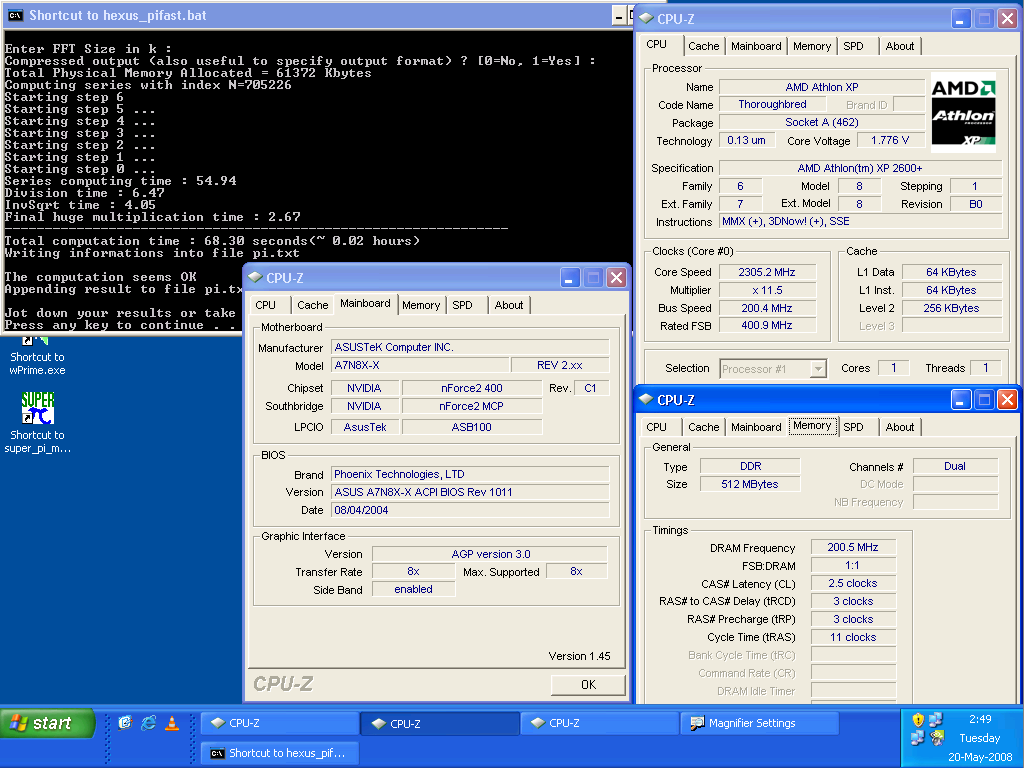This screenshot has height=768, width=1024.
Task: Click the BIOS Date value 08/04/2004
Action: (470, 510)
